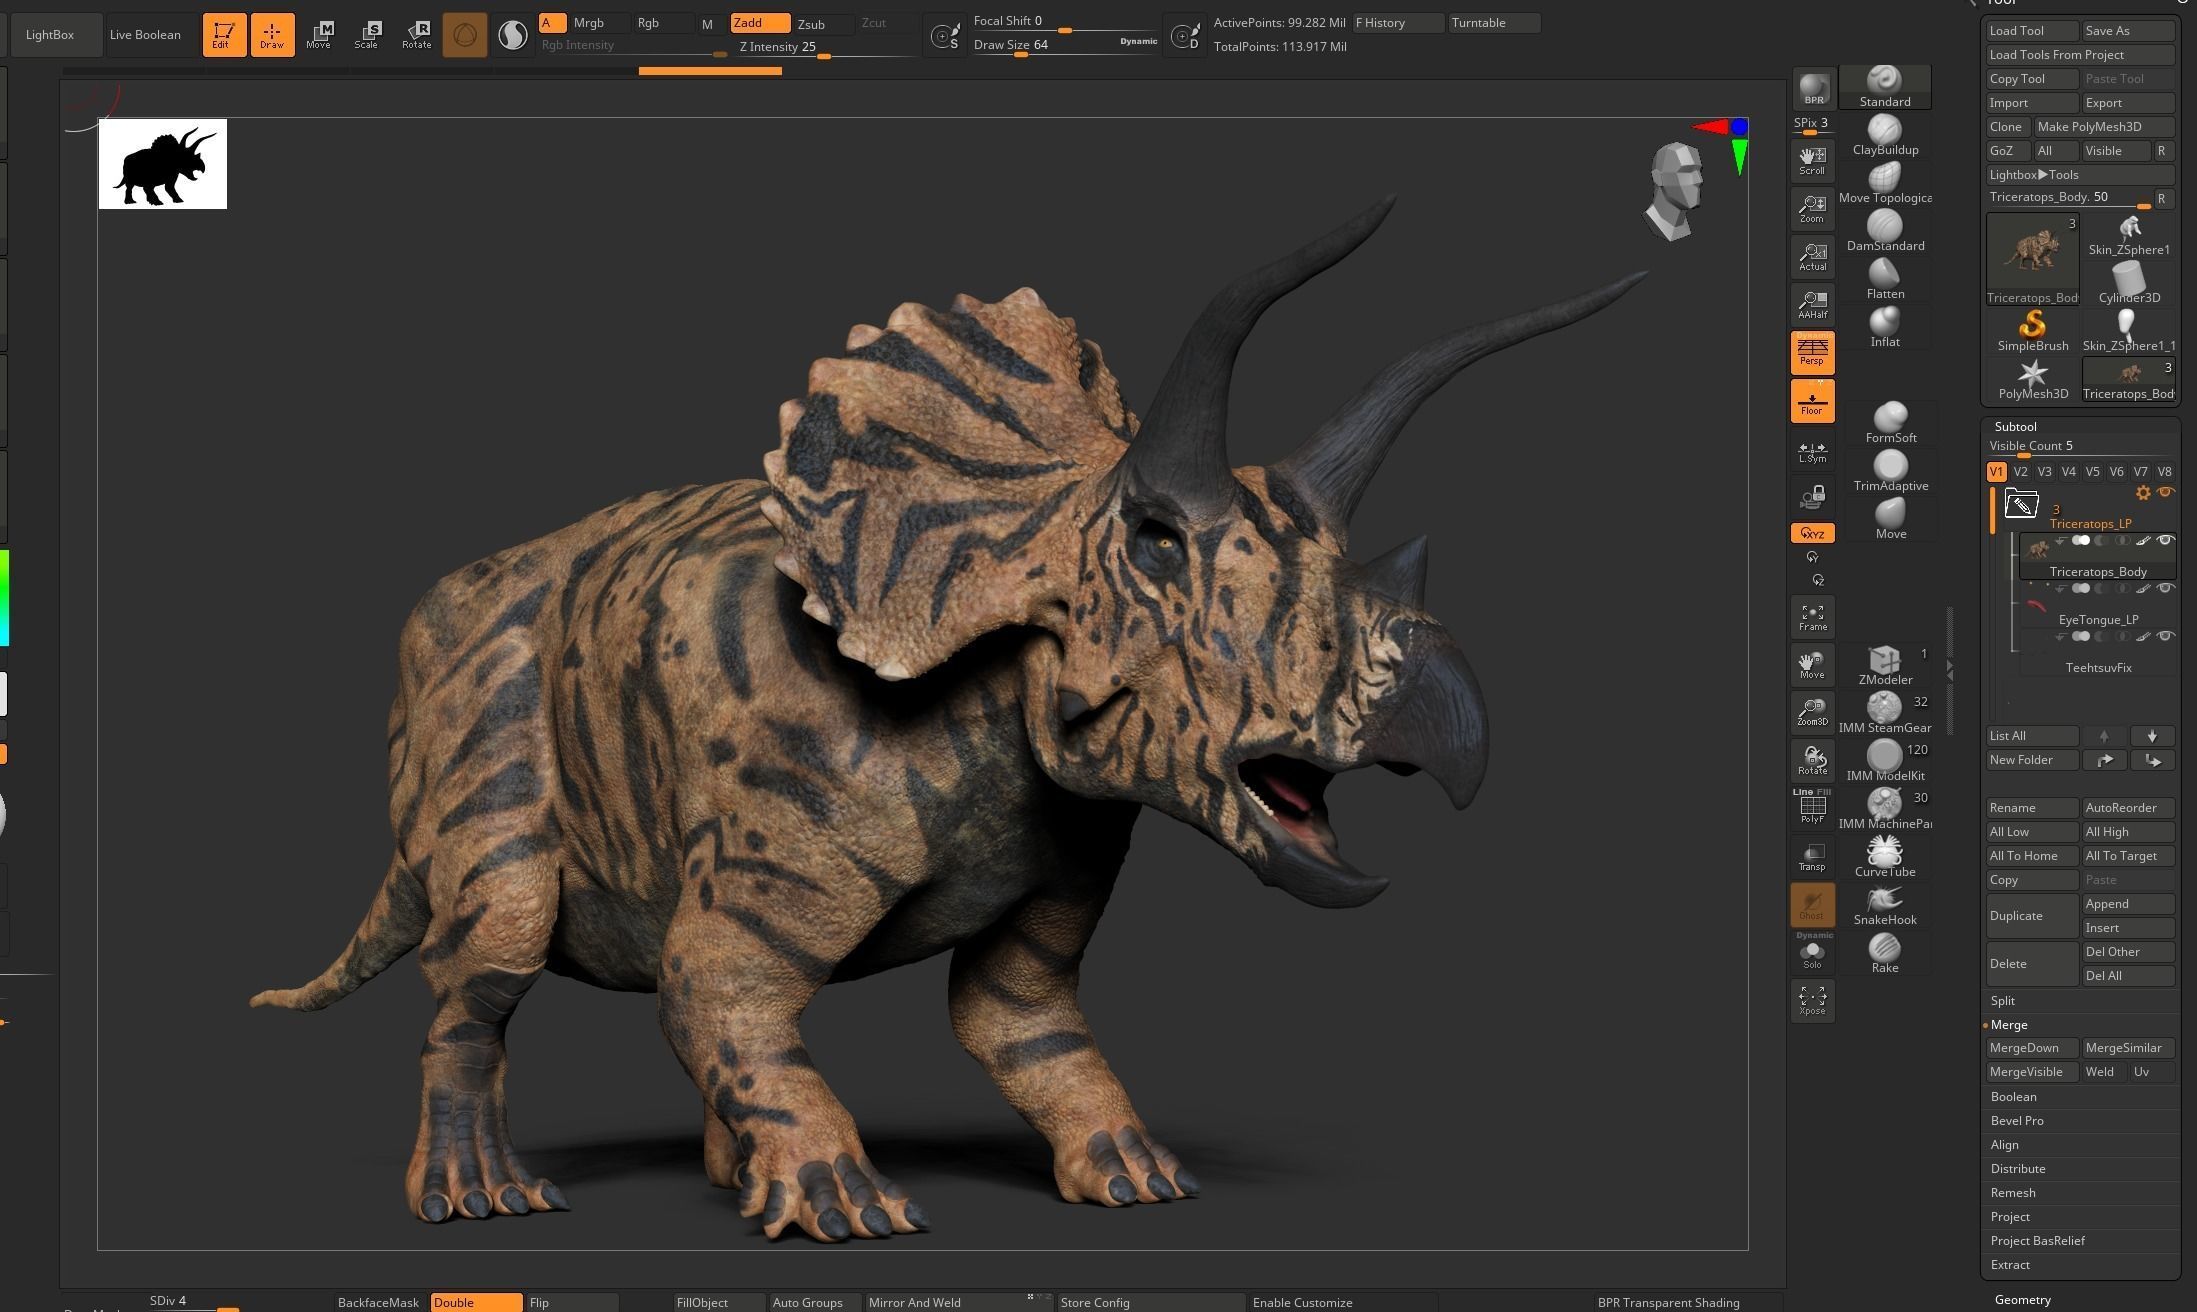The height and width of the screenshot is (1312, 2197).
Task: Switch to subtool visibility set V2
Action: point(2021,472)
